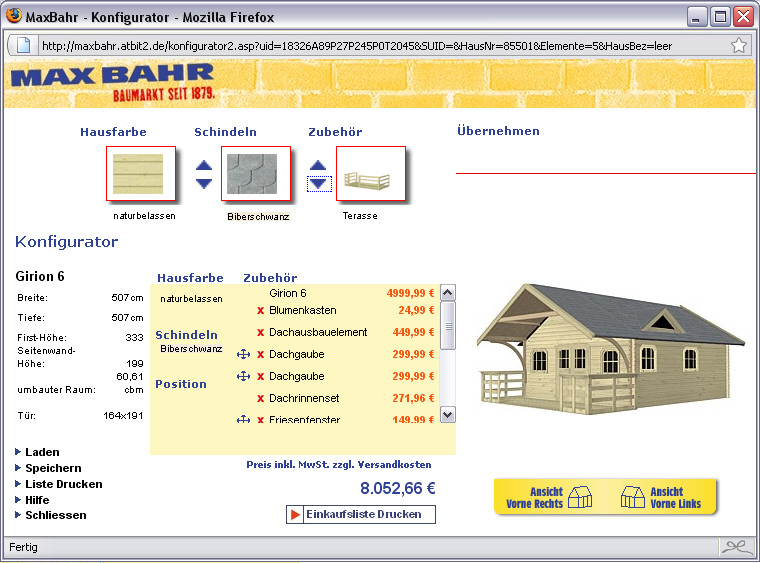Click the move-position icon beside Friesenfenster
Screen dimensions: 760x563
[243, 420]
